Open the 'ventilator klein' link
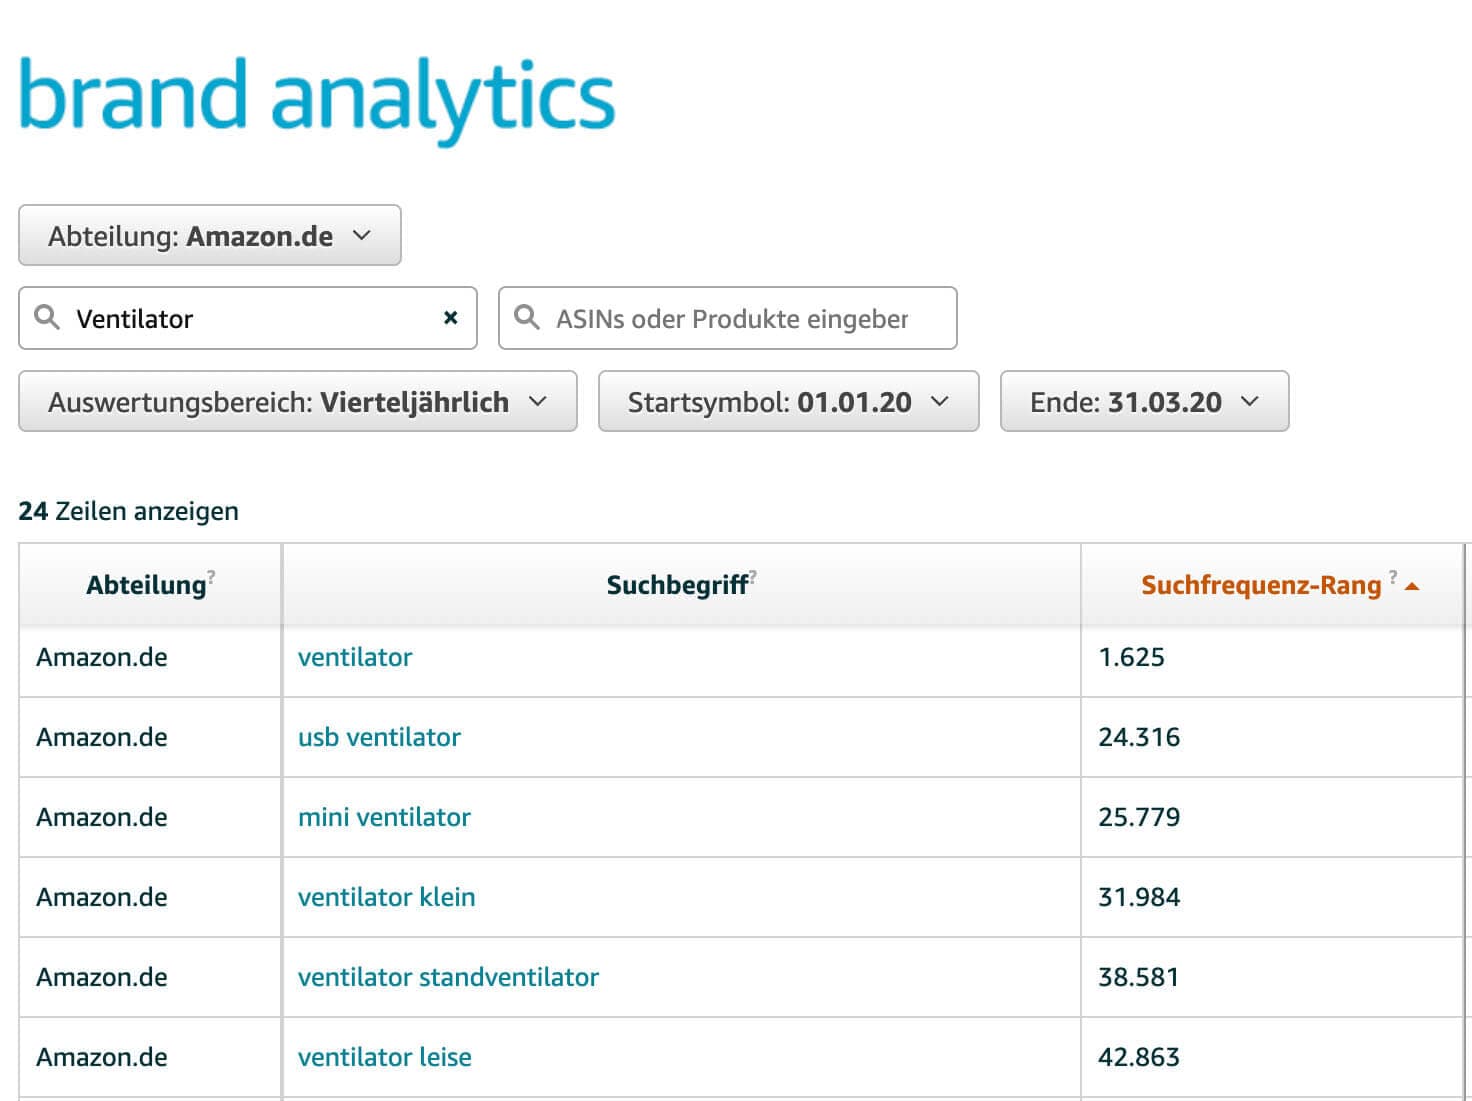Image resolution: width=1472 pixels, height=1101 pixels. [386, 897]
